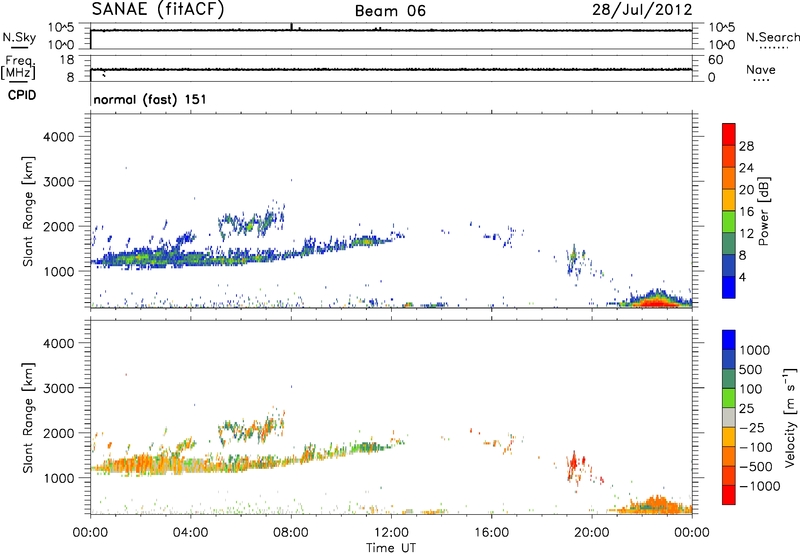The width and height of the screenshot is (800, 554).
Task: Click the 'CPID' label
Action: click(x=22, y=95)
